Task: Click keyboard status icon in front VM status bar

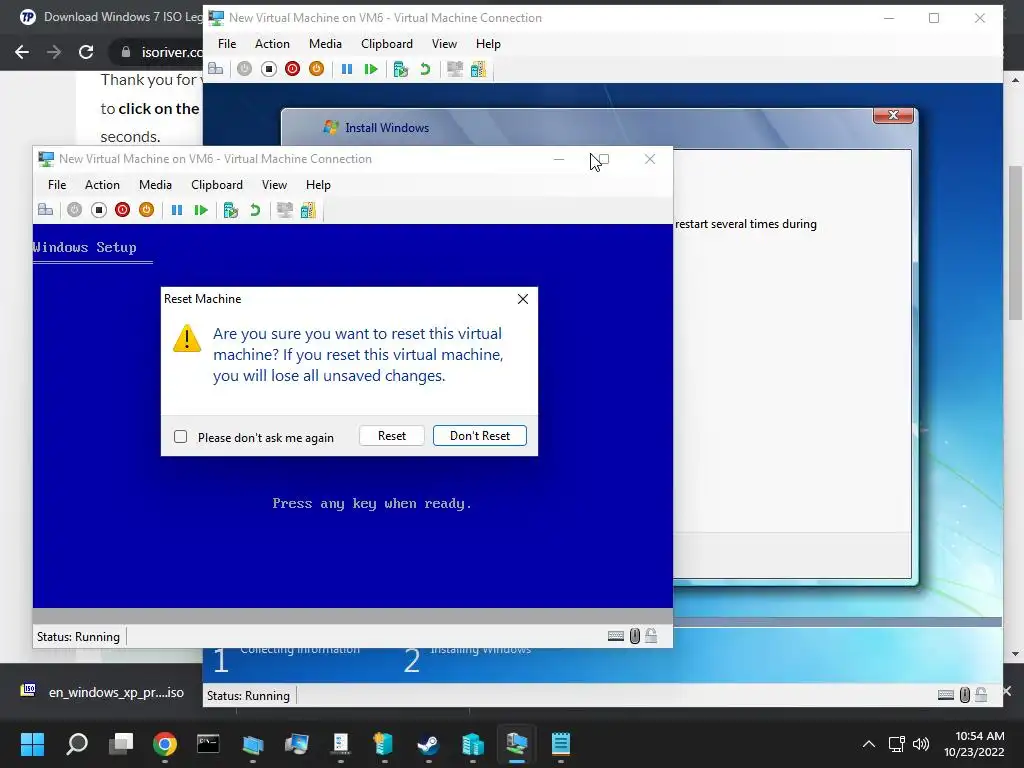Action: tap(615, 636)
